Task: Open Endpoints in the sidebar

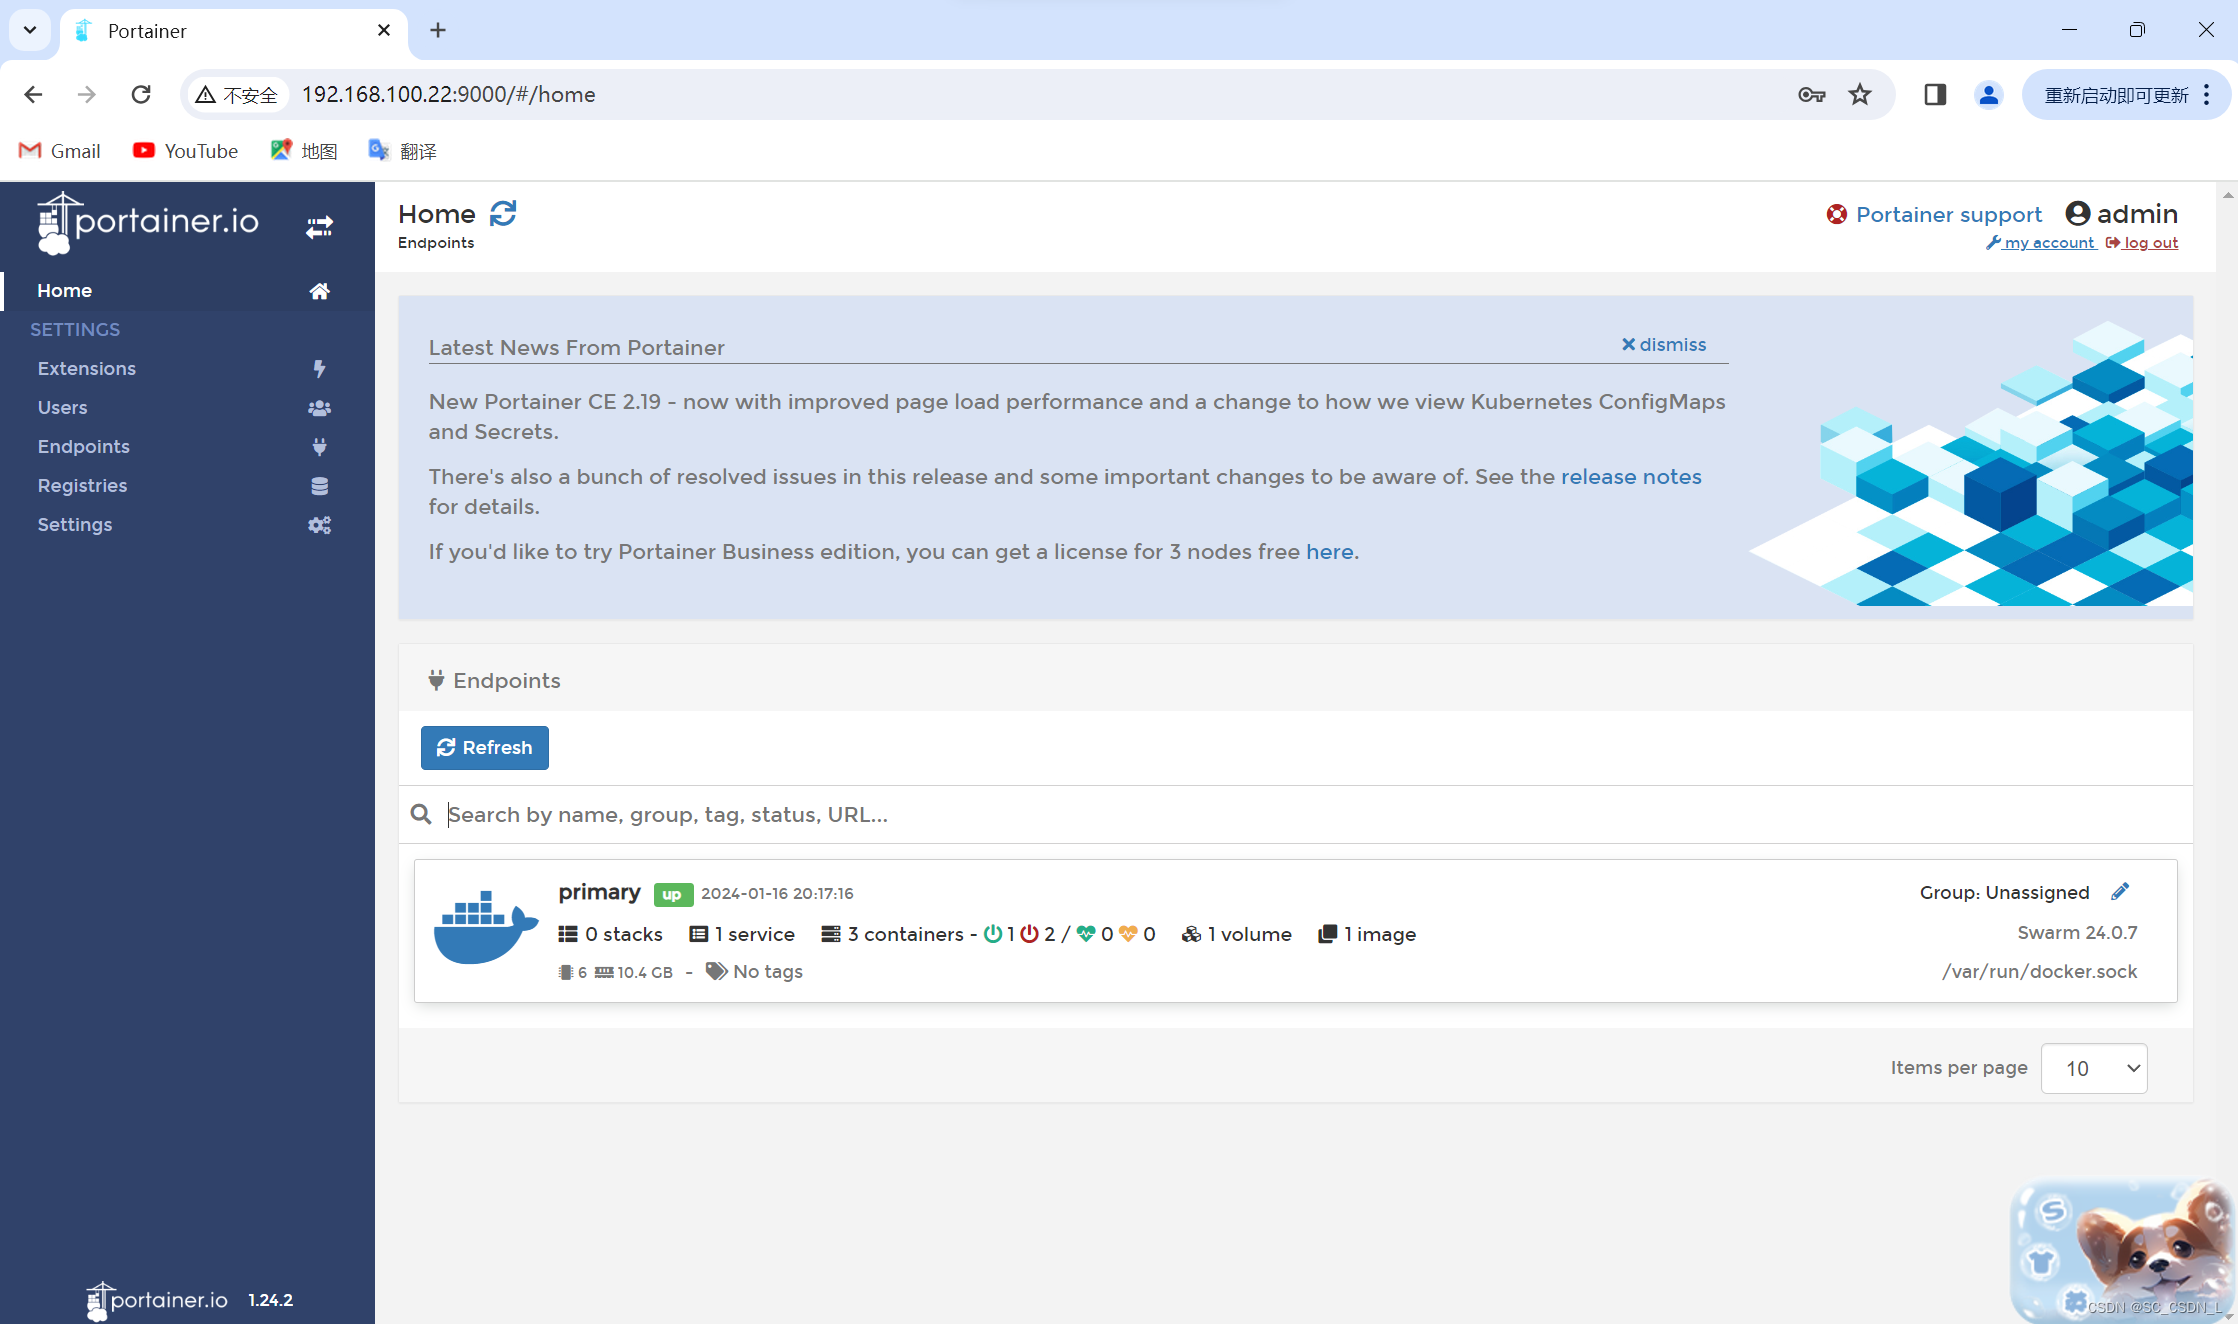Action: [187, 447]
